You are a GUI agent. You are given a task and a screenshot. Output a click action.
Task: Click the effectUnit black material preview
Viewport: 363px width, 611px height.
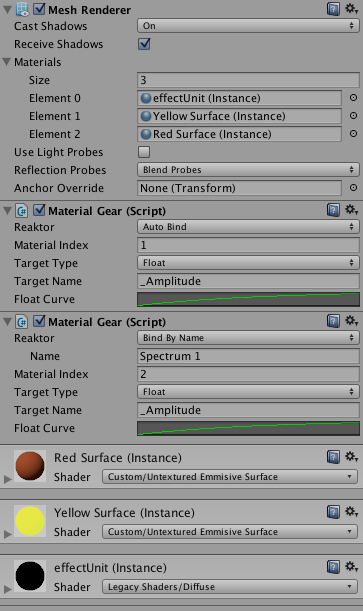[30, 576]
